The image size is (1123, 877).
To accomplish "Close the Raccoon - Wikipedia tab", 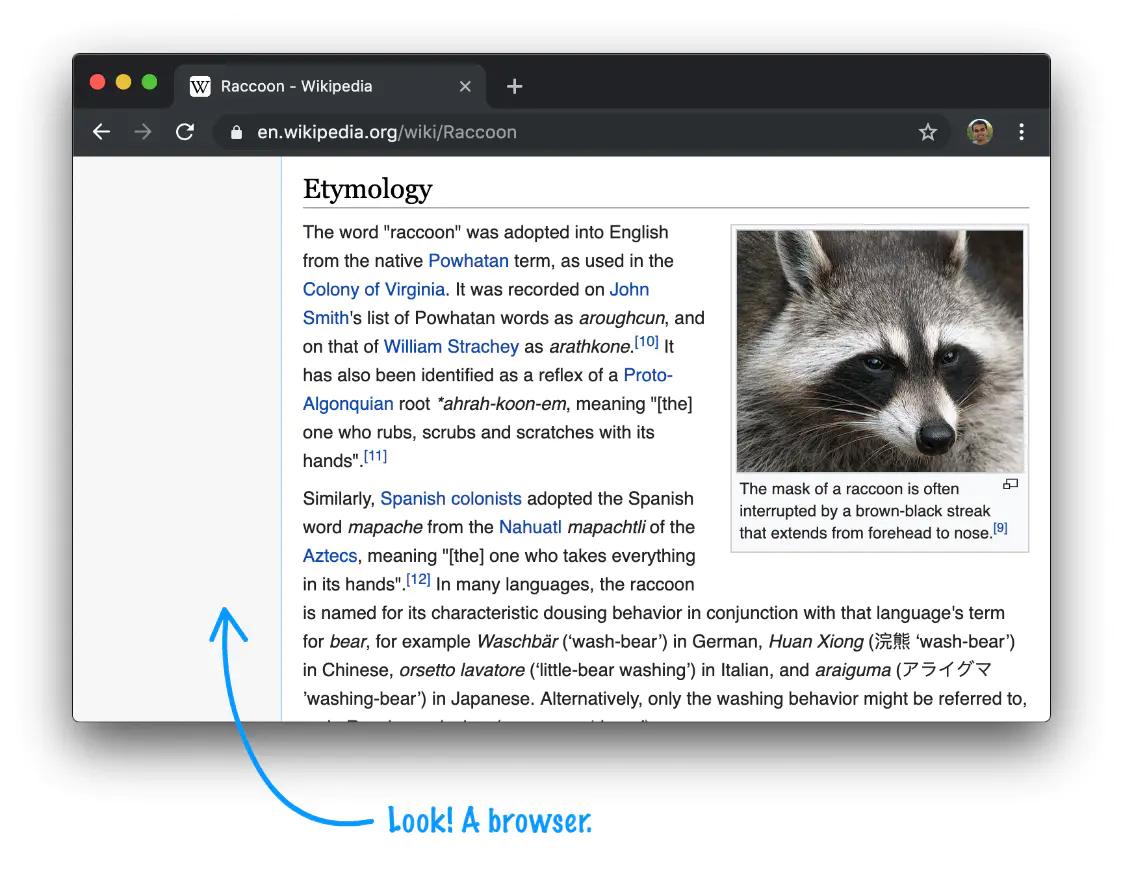I will 464,86.
